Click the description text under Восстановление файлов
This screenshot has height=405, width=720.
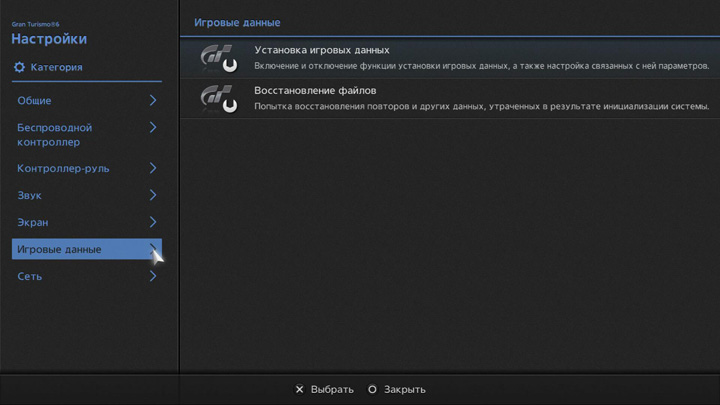[x=481, y=106]
